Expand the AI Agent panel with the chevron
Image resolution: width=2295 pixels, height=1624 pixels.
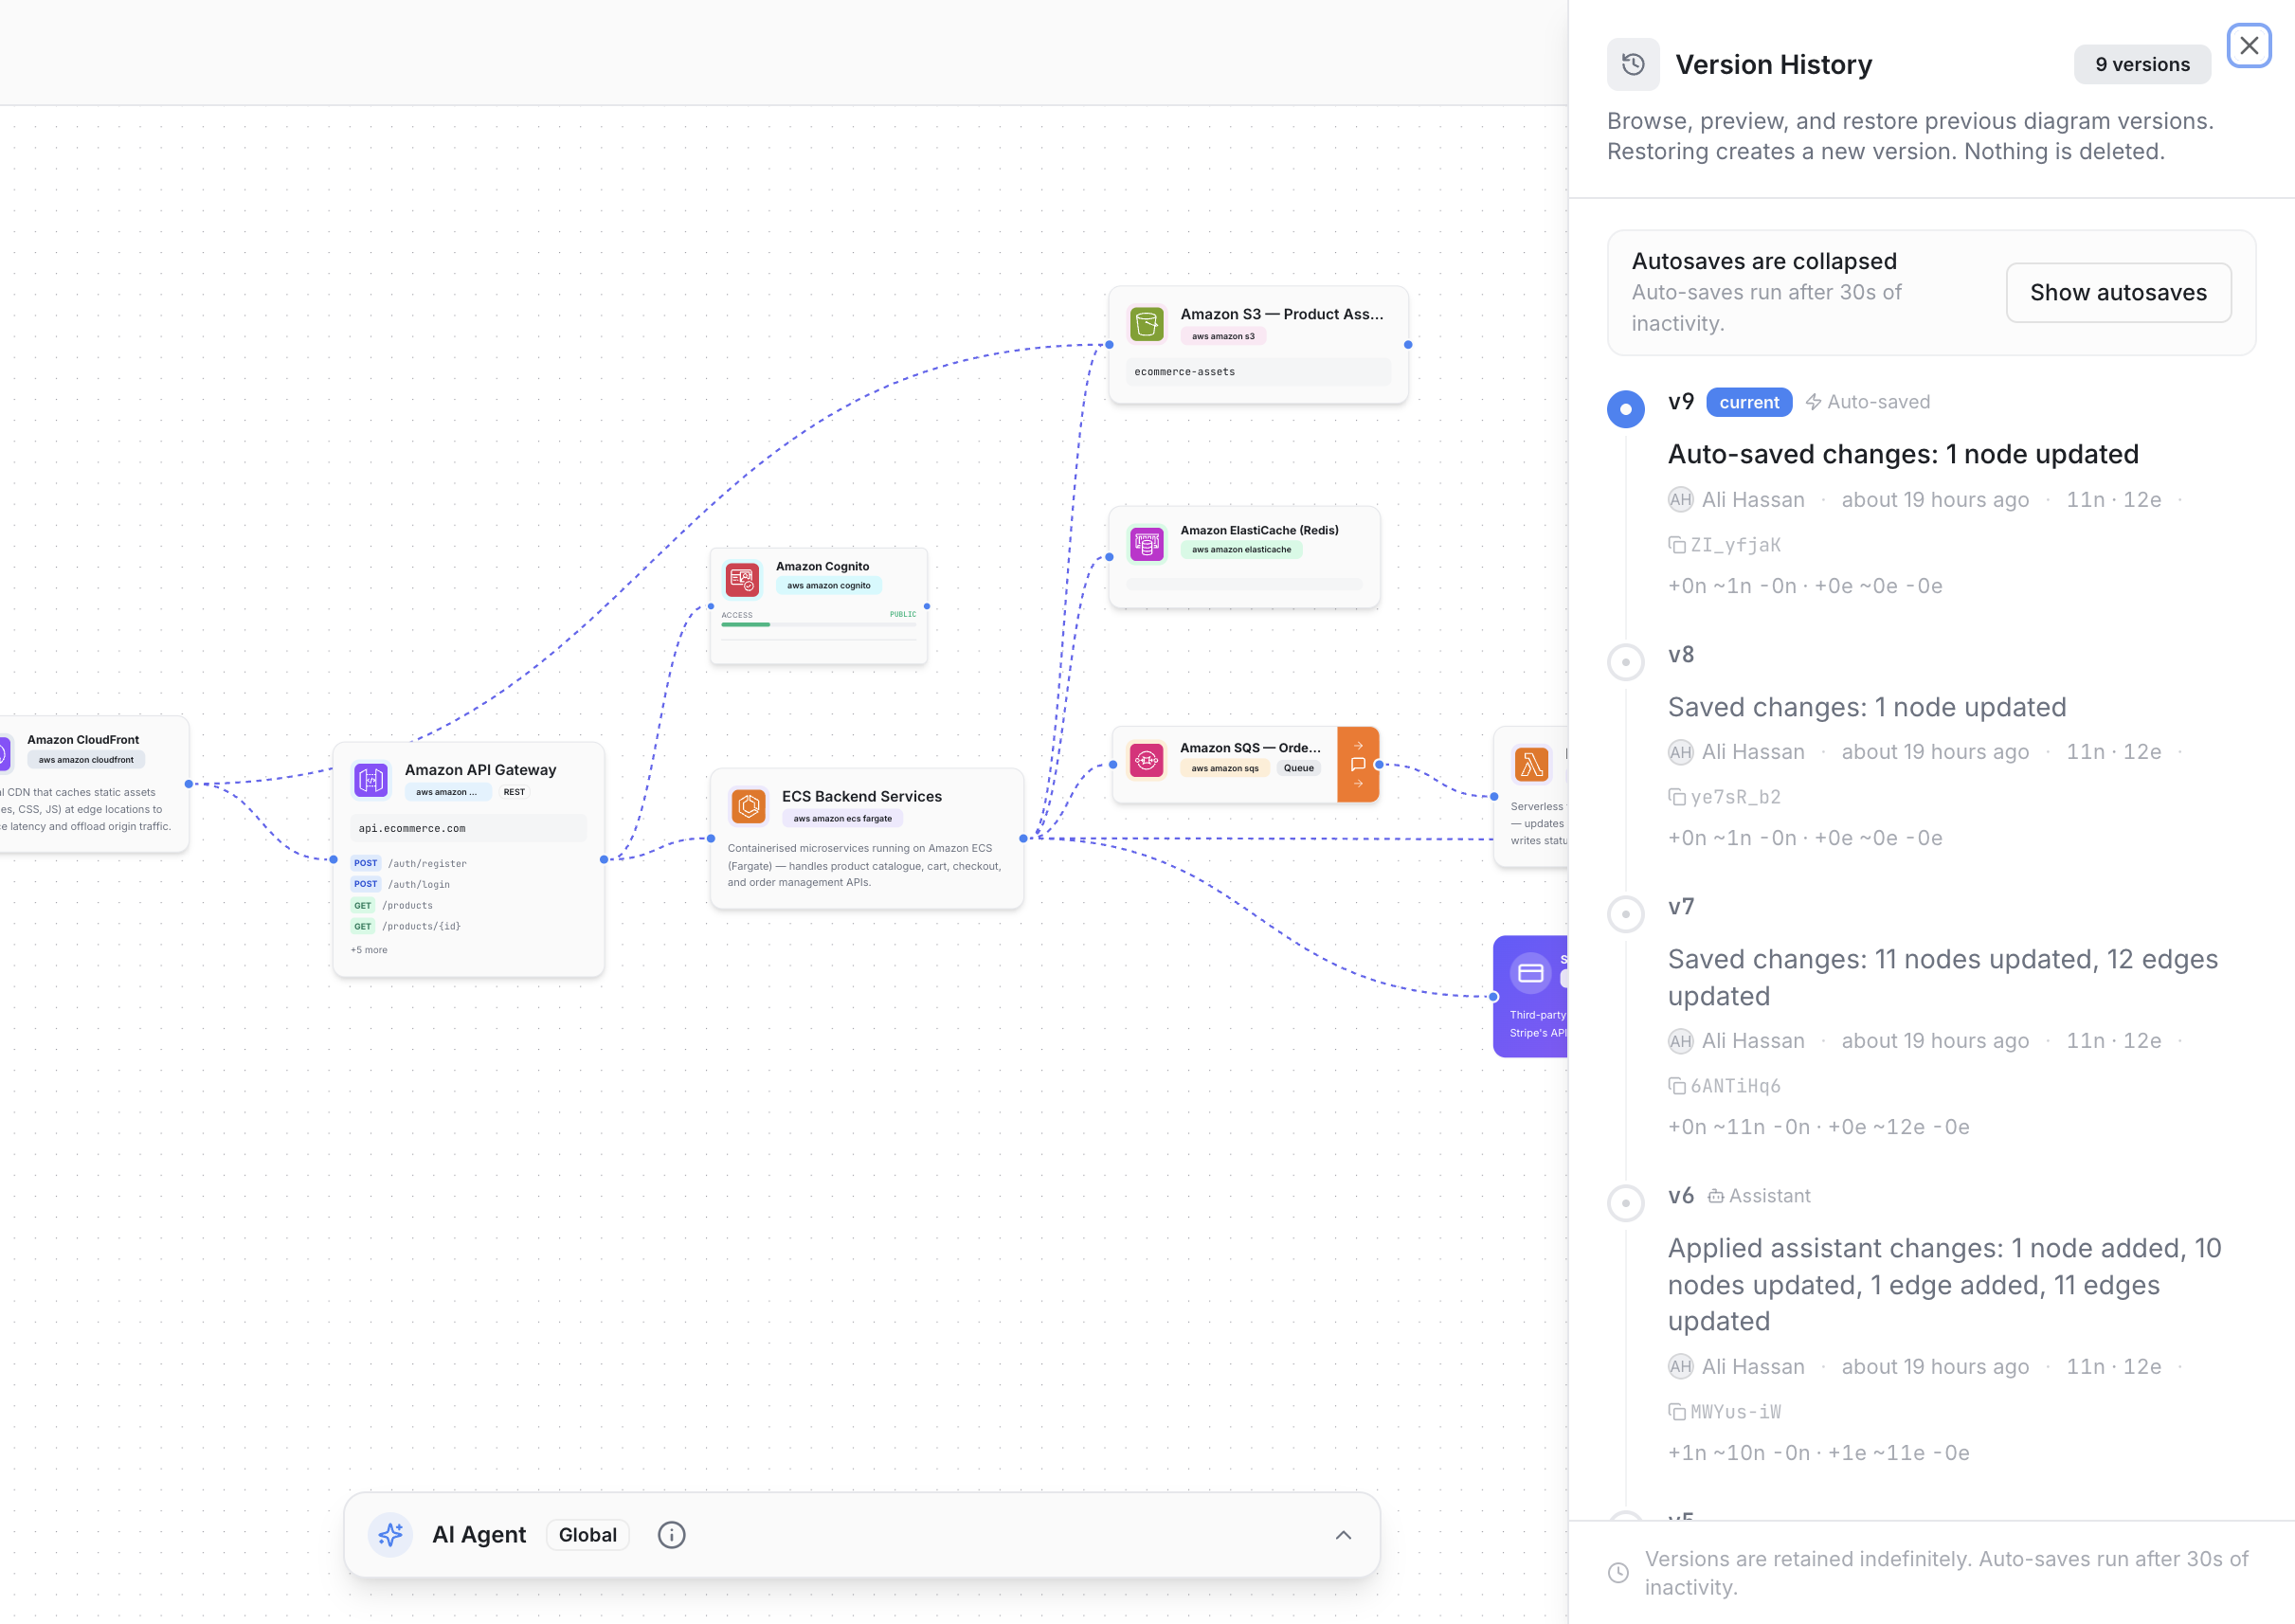point(1342,1535)
